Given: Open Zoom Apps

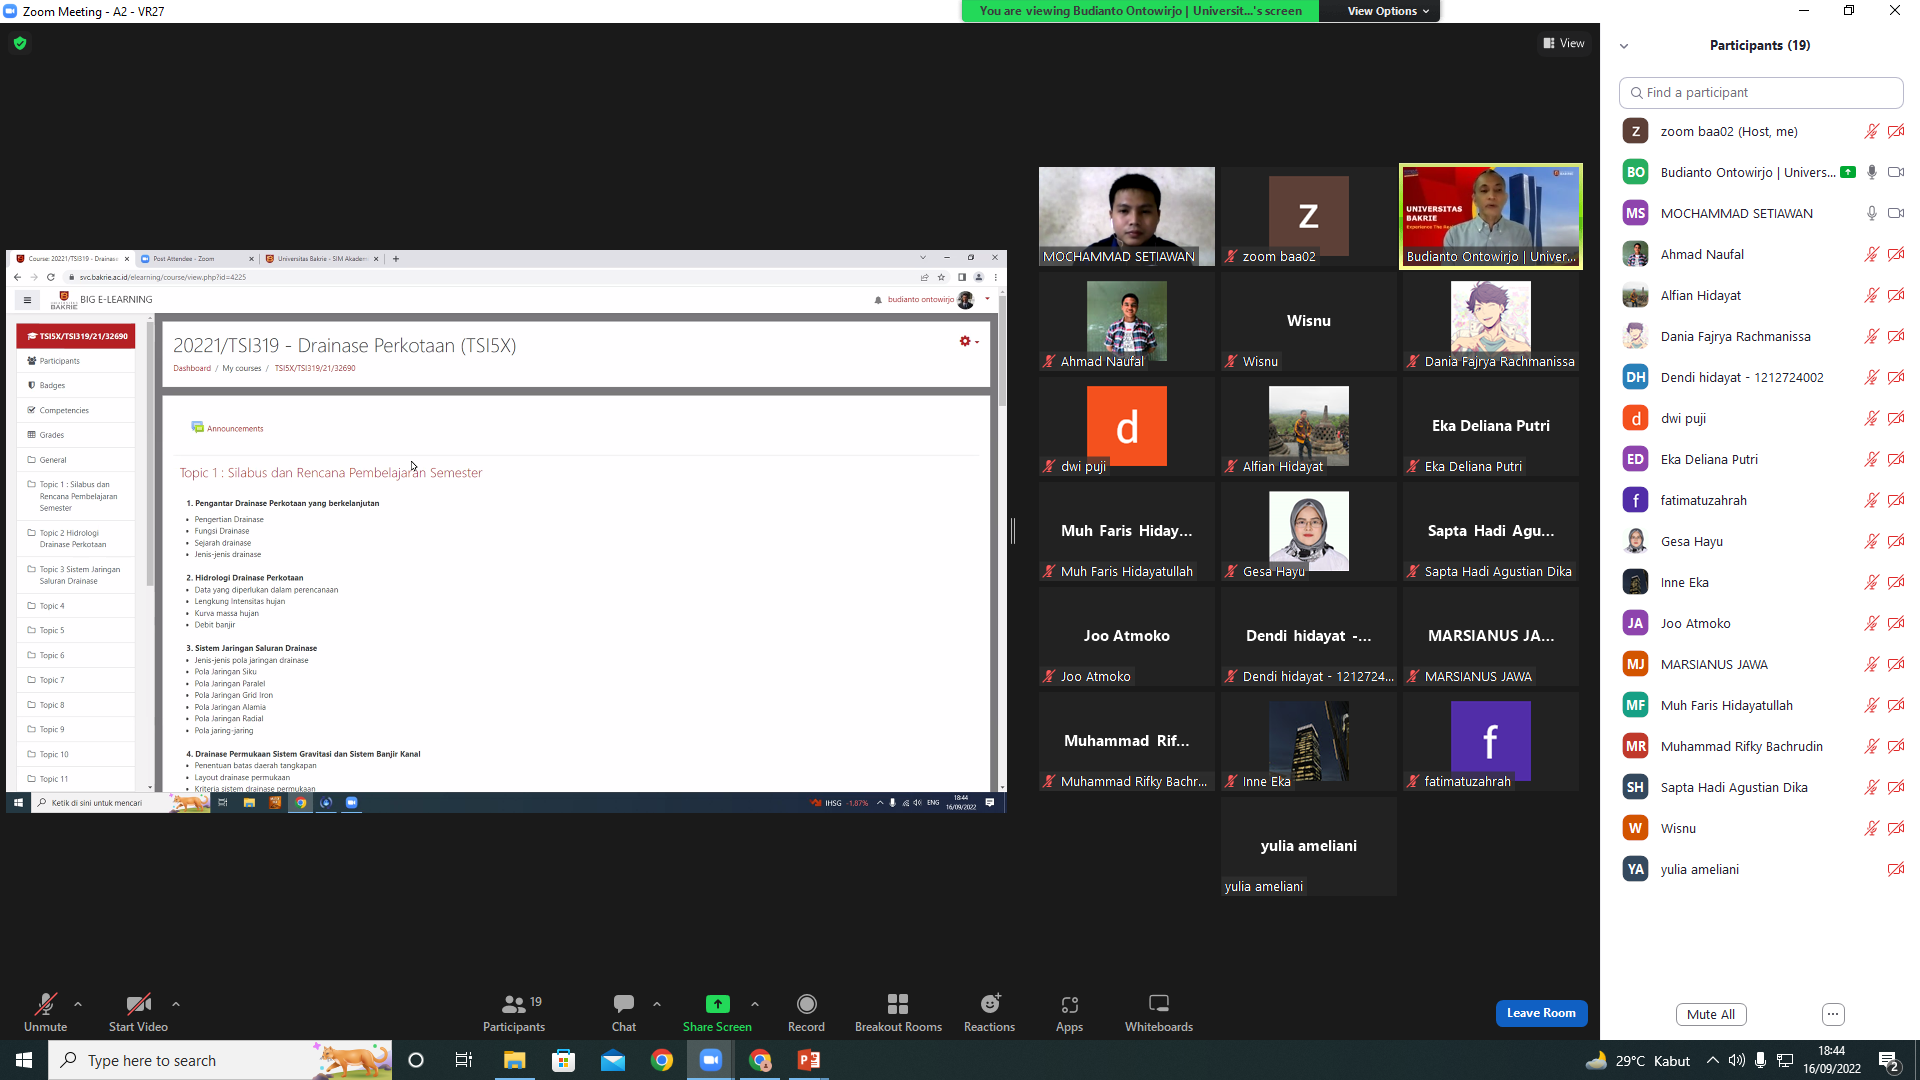Looking at the screenshot, I should point(1069,1012).
